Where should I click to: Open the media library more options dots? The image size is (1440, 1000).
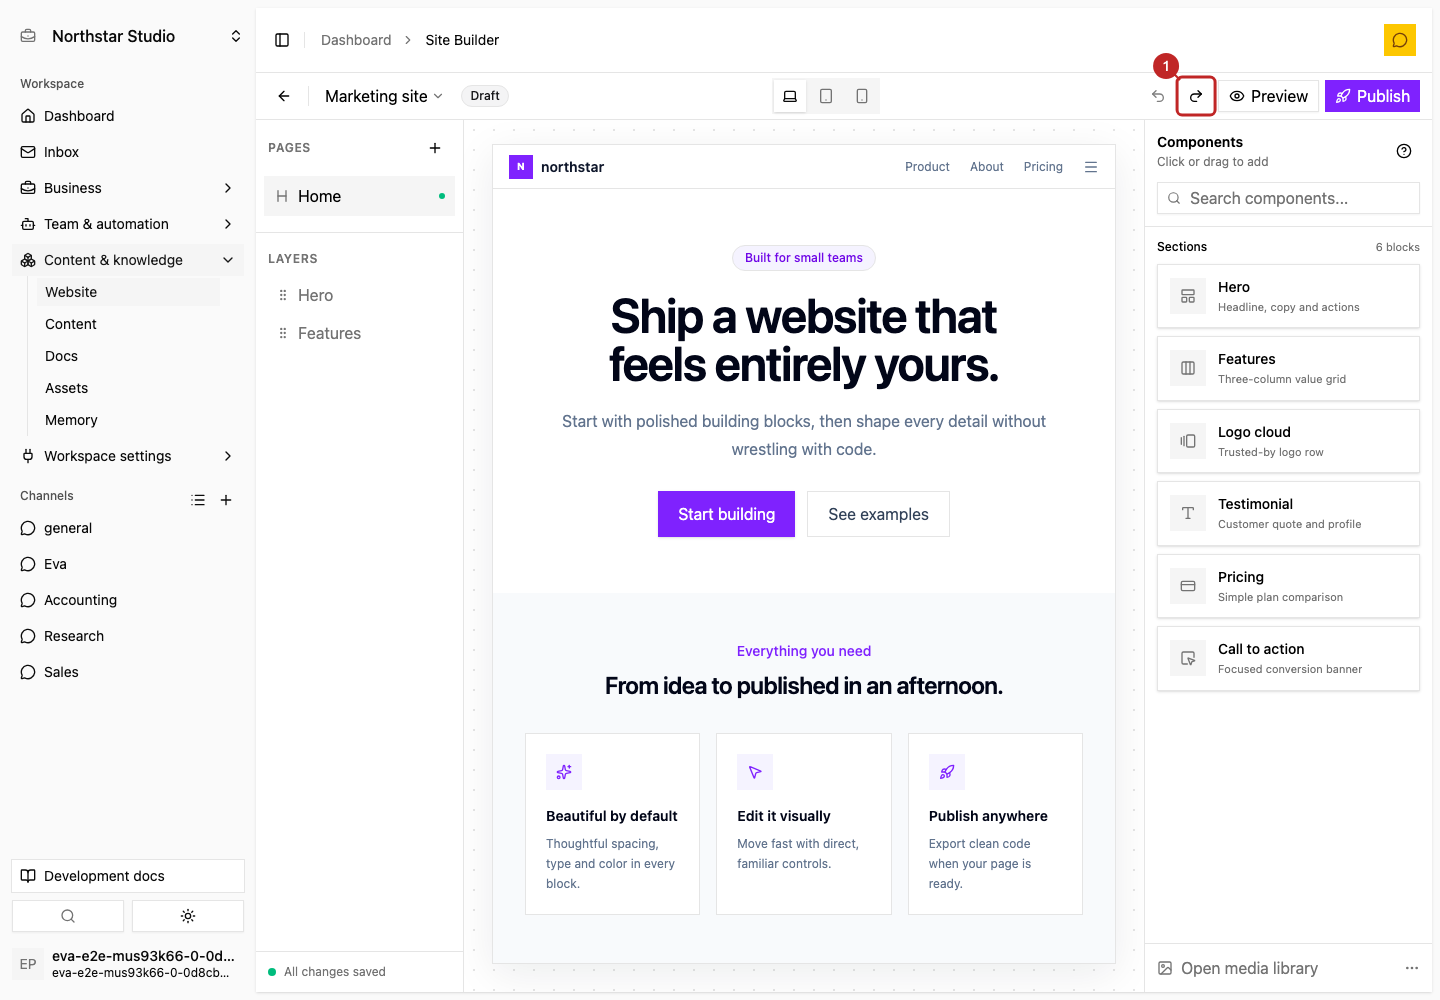[1412, 968]
